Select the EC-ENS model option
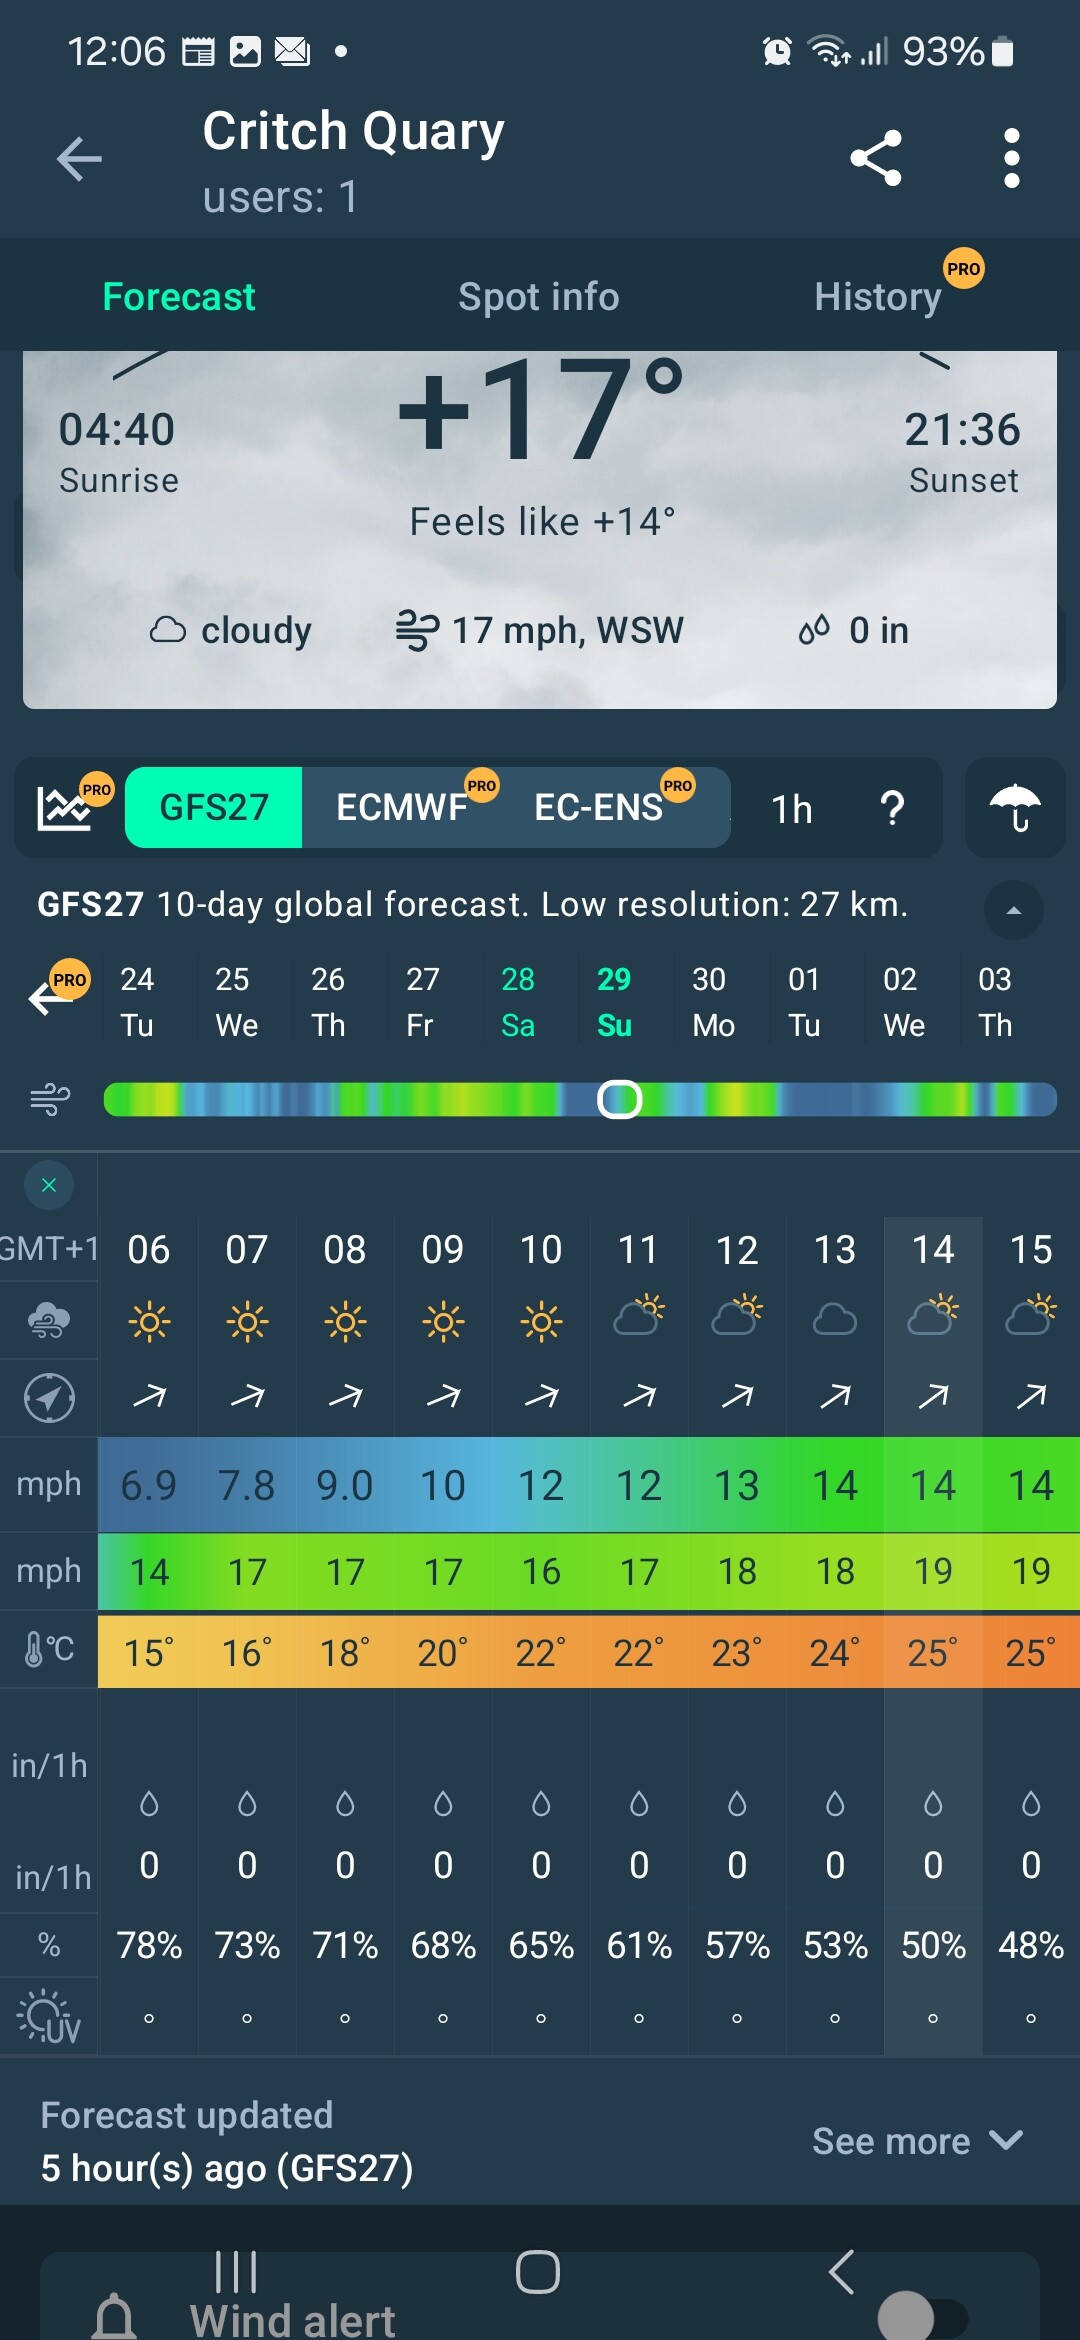1080x2340 pixels. tap(599, 807)
